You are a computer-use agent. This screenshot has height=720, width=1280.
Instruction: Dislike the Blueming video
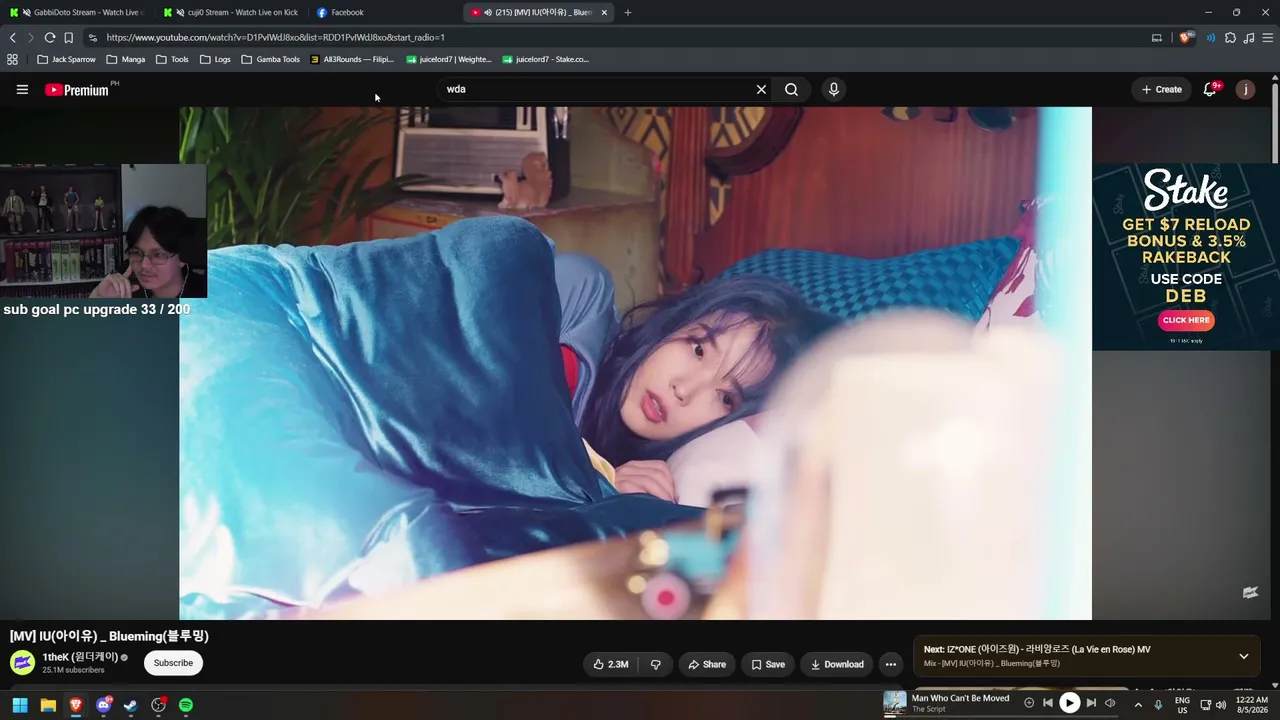656,664
